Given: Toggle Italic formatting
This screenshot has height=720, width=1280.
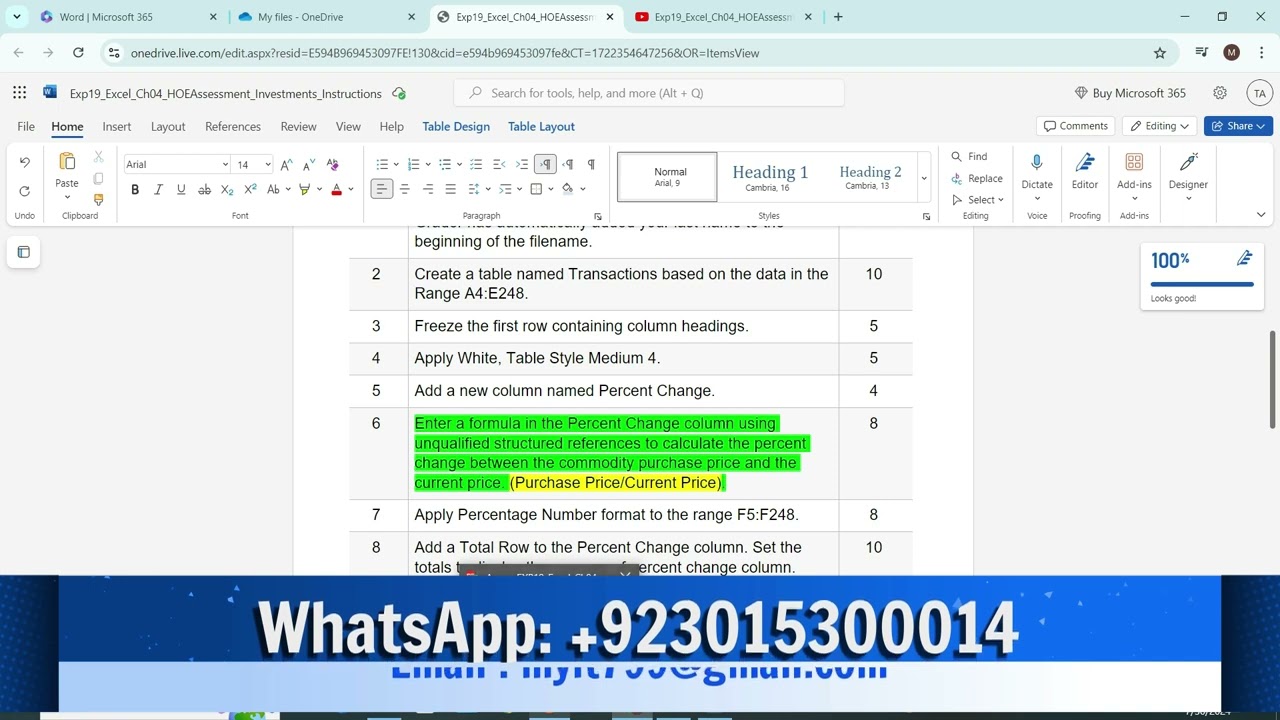Looking at the screenshot, I should tap(158, 189).
